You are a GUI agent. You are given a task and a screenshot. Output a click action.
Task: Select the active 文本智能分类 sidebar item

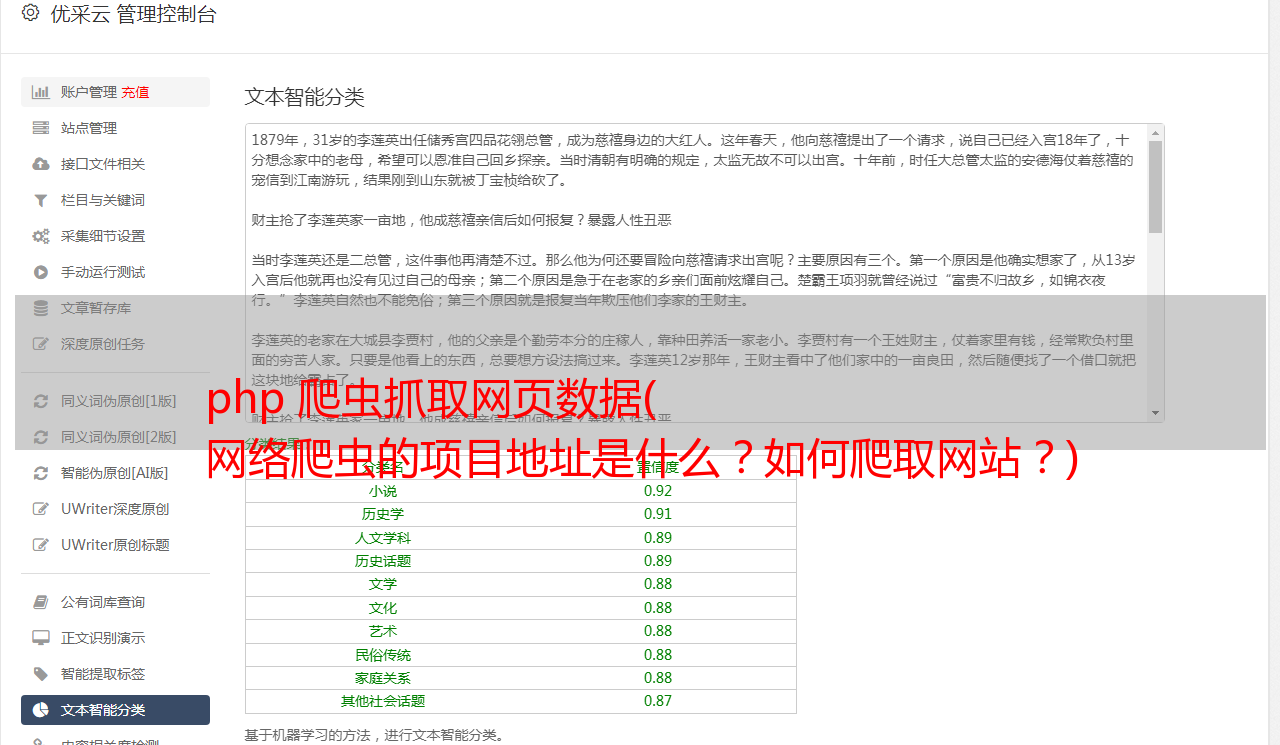tap(115, 710)
